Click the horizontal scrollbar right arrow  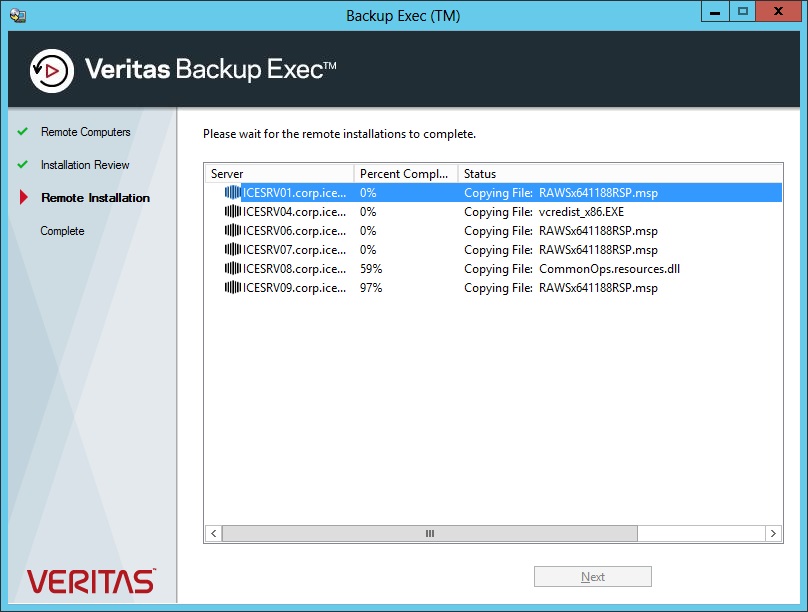(773, 533)
